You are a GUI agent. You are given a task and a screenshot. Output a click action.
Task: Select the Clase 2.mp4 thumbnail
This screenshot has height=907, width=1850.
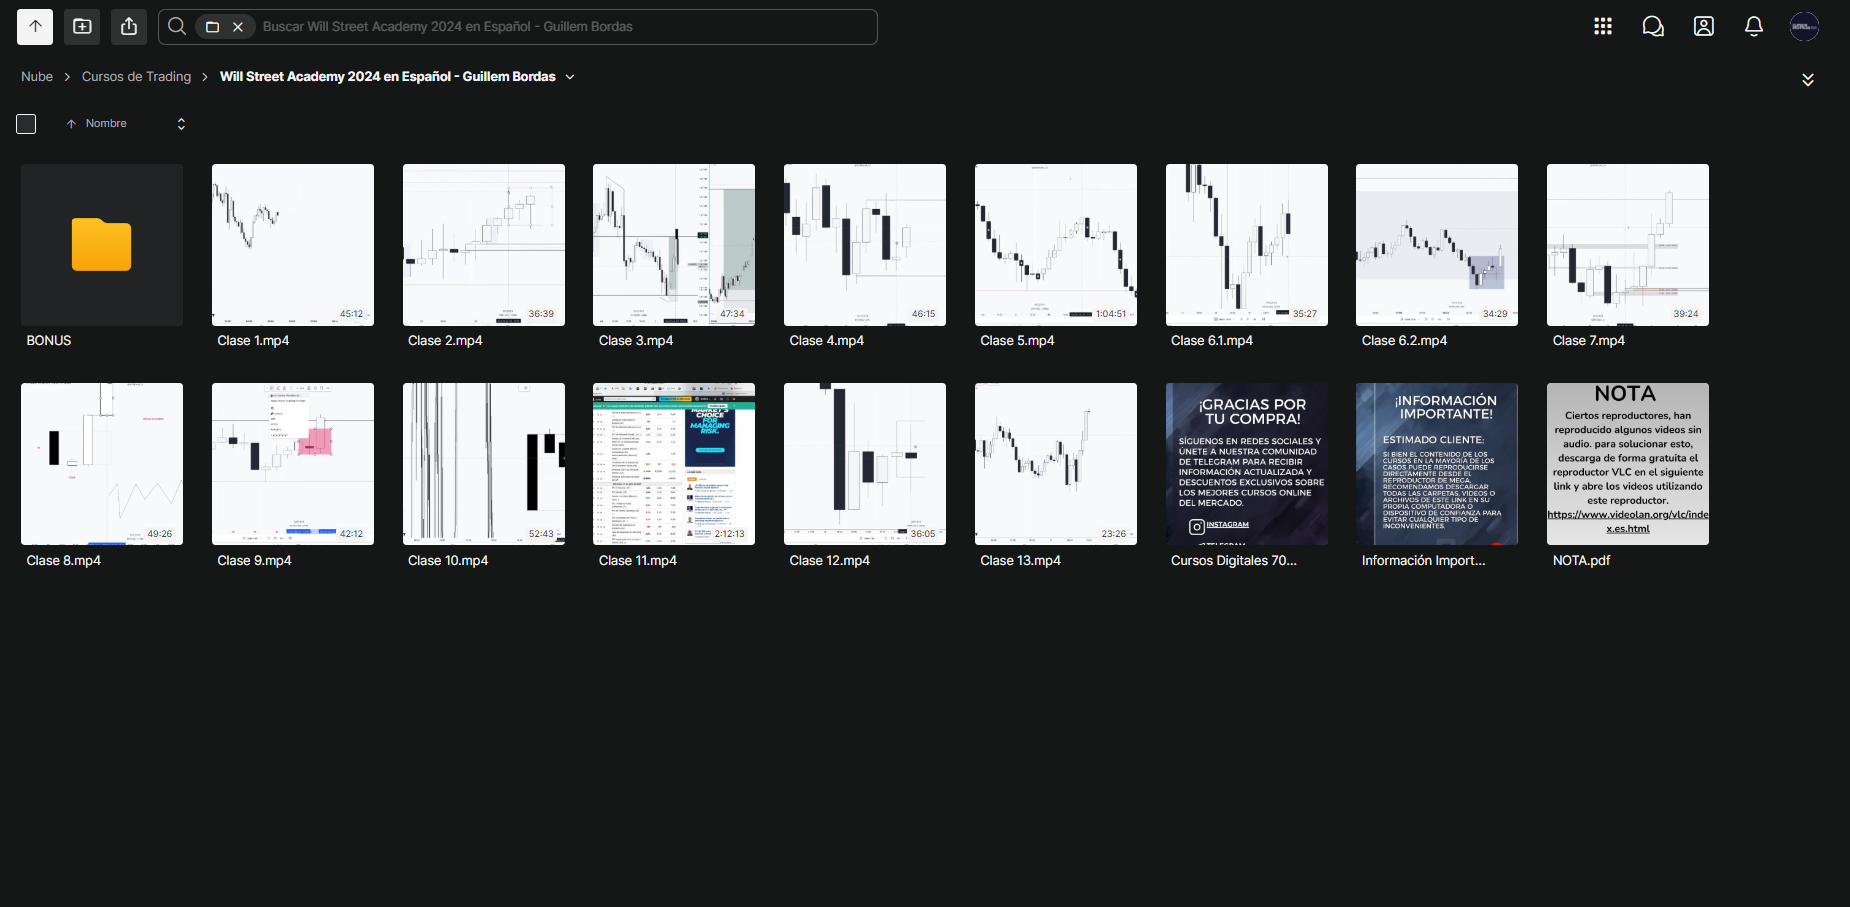point(484,245)
